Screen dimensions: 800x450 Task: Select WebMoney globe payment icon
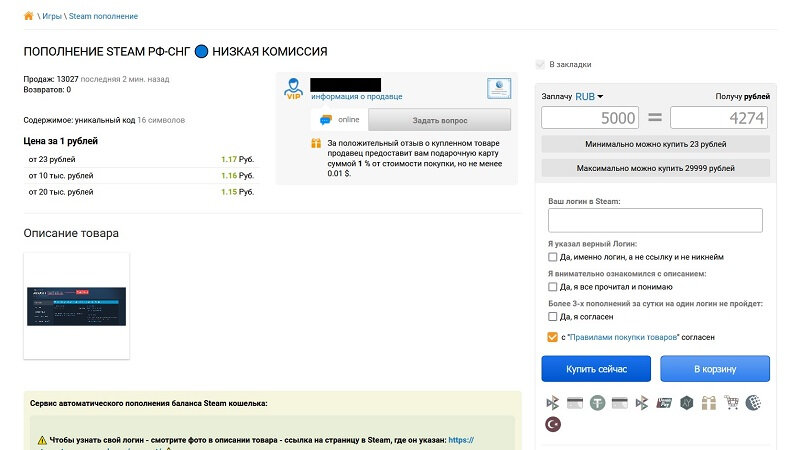pyautogui.click(x=753, y=403)
